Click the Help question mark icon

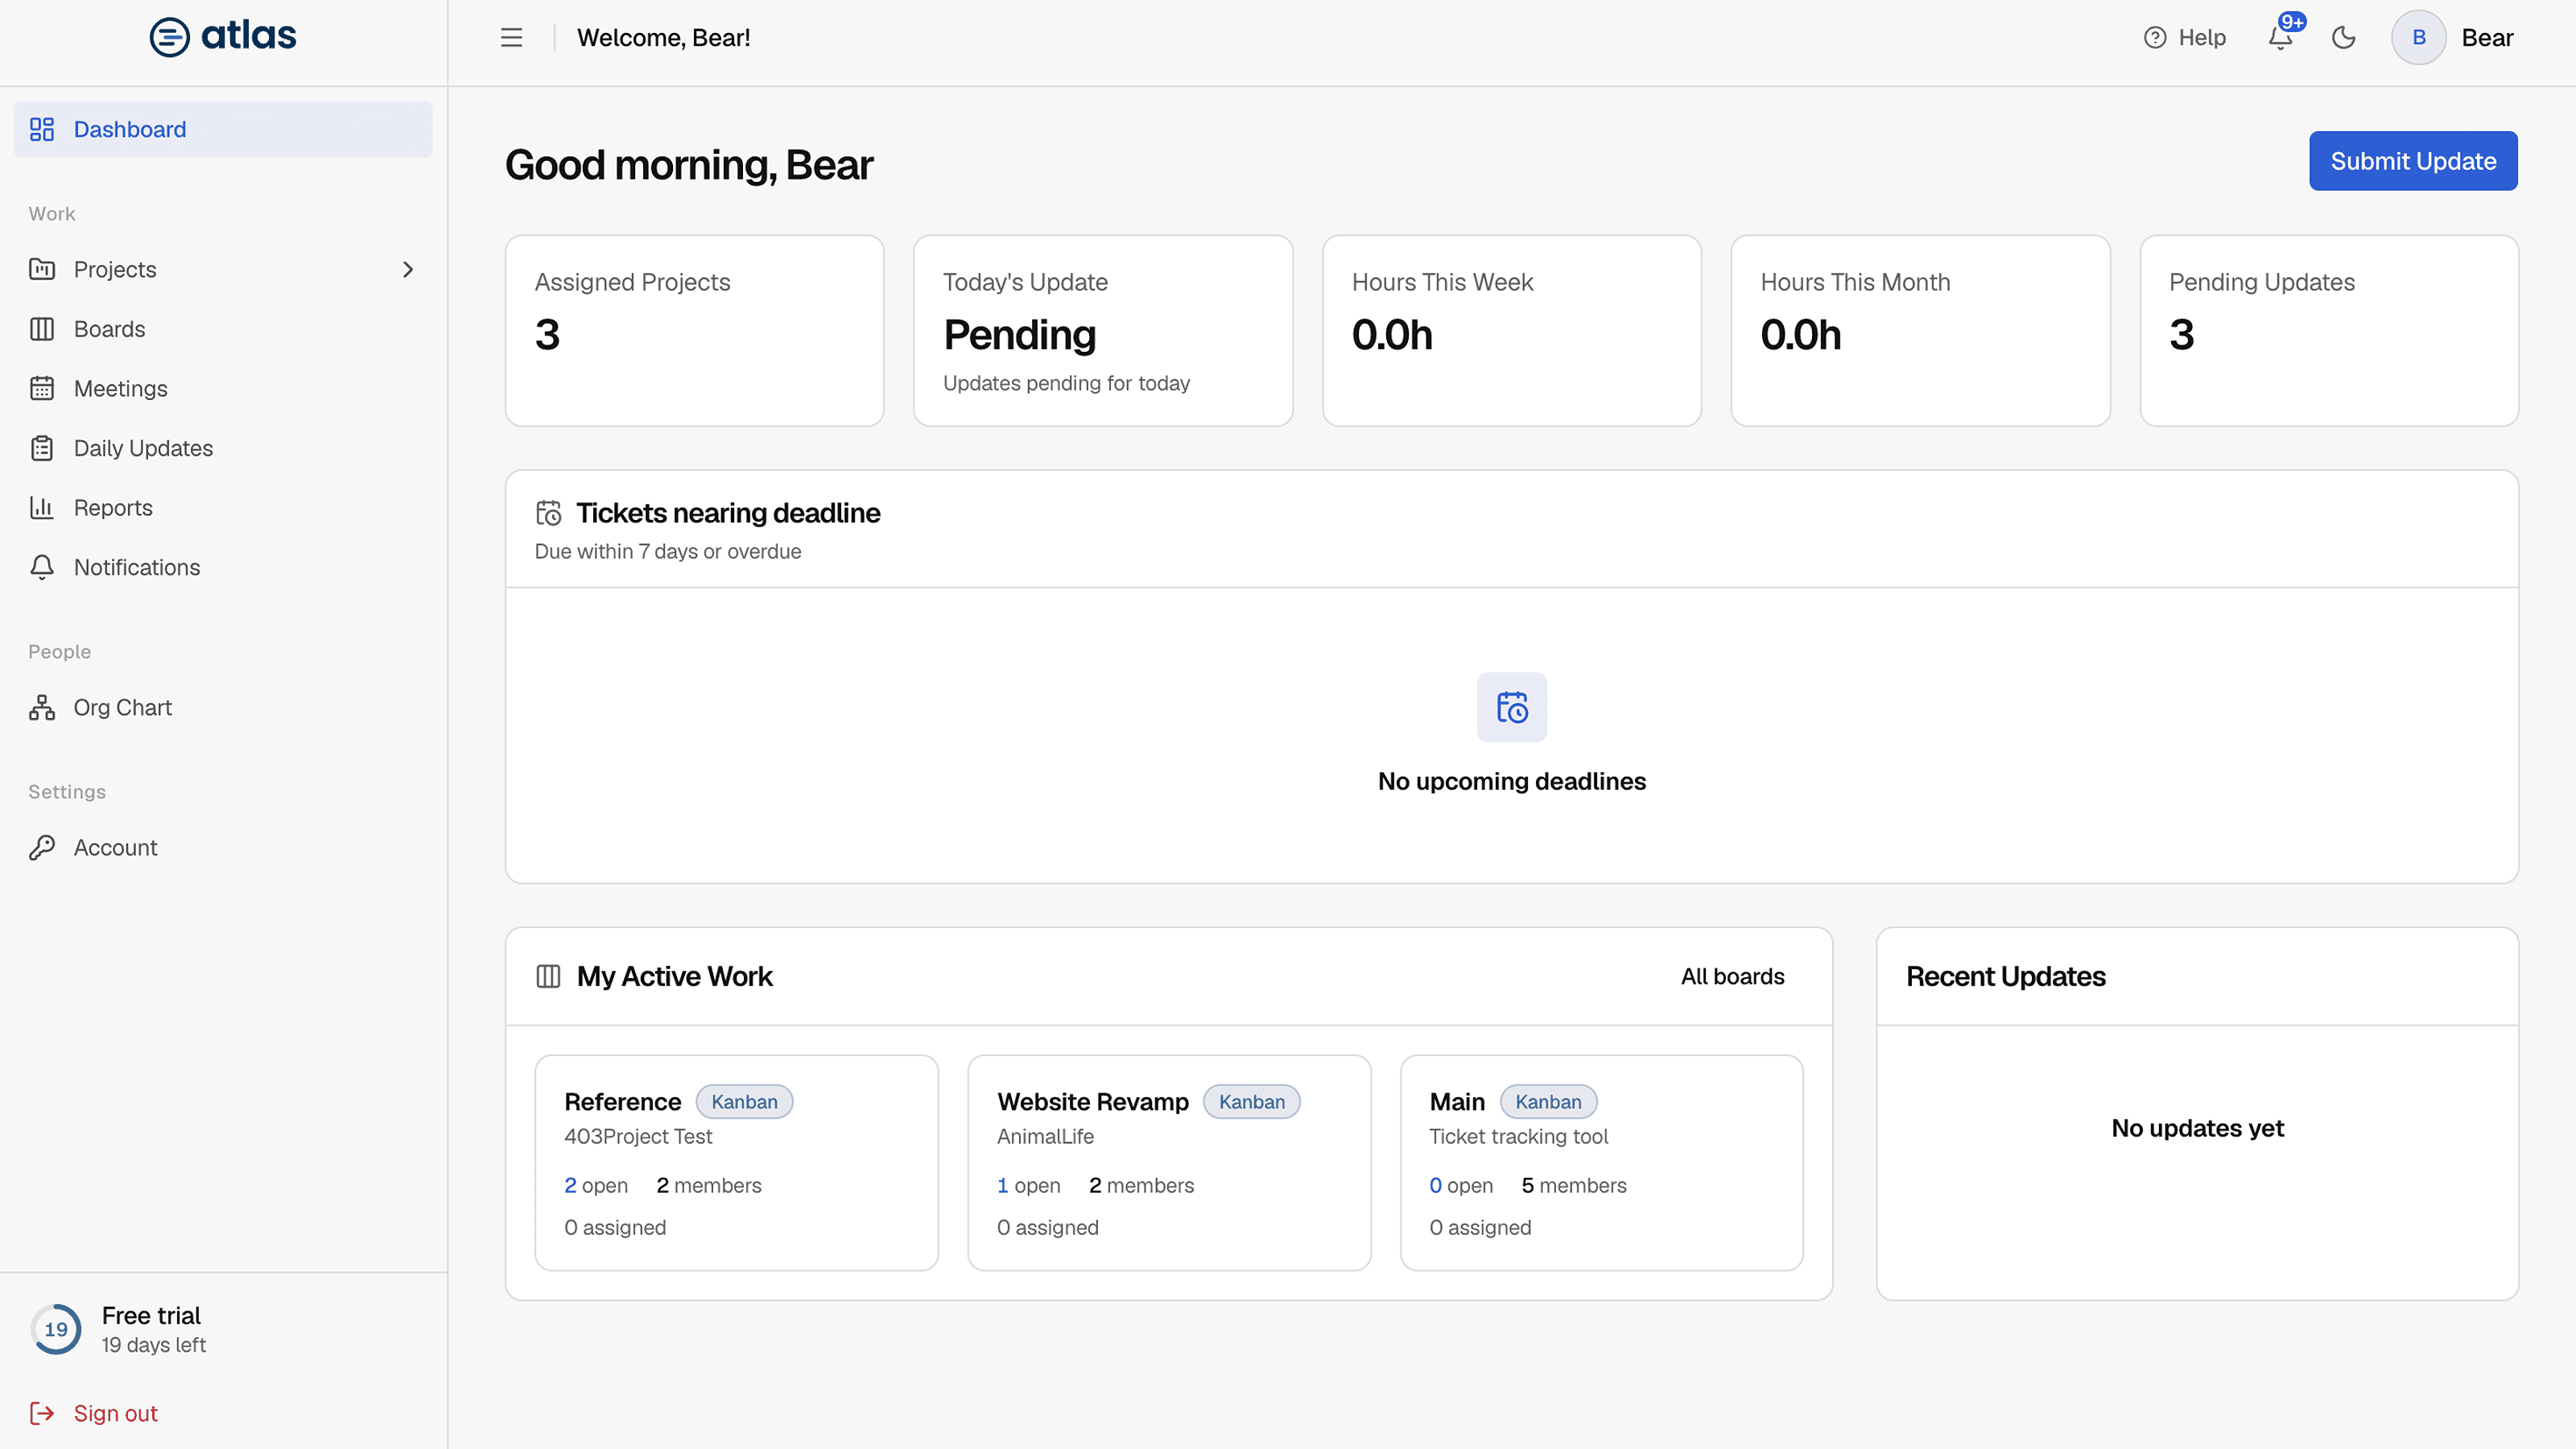[x=2155, y=38]
